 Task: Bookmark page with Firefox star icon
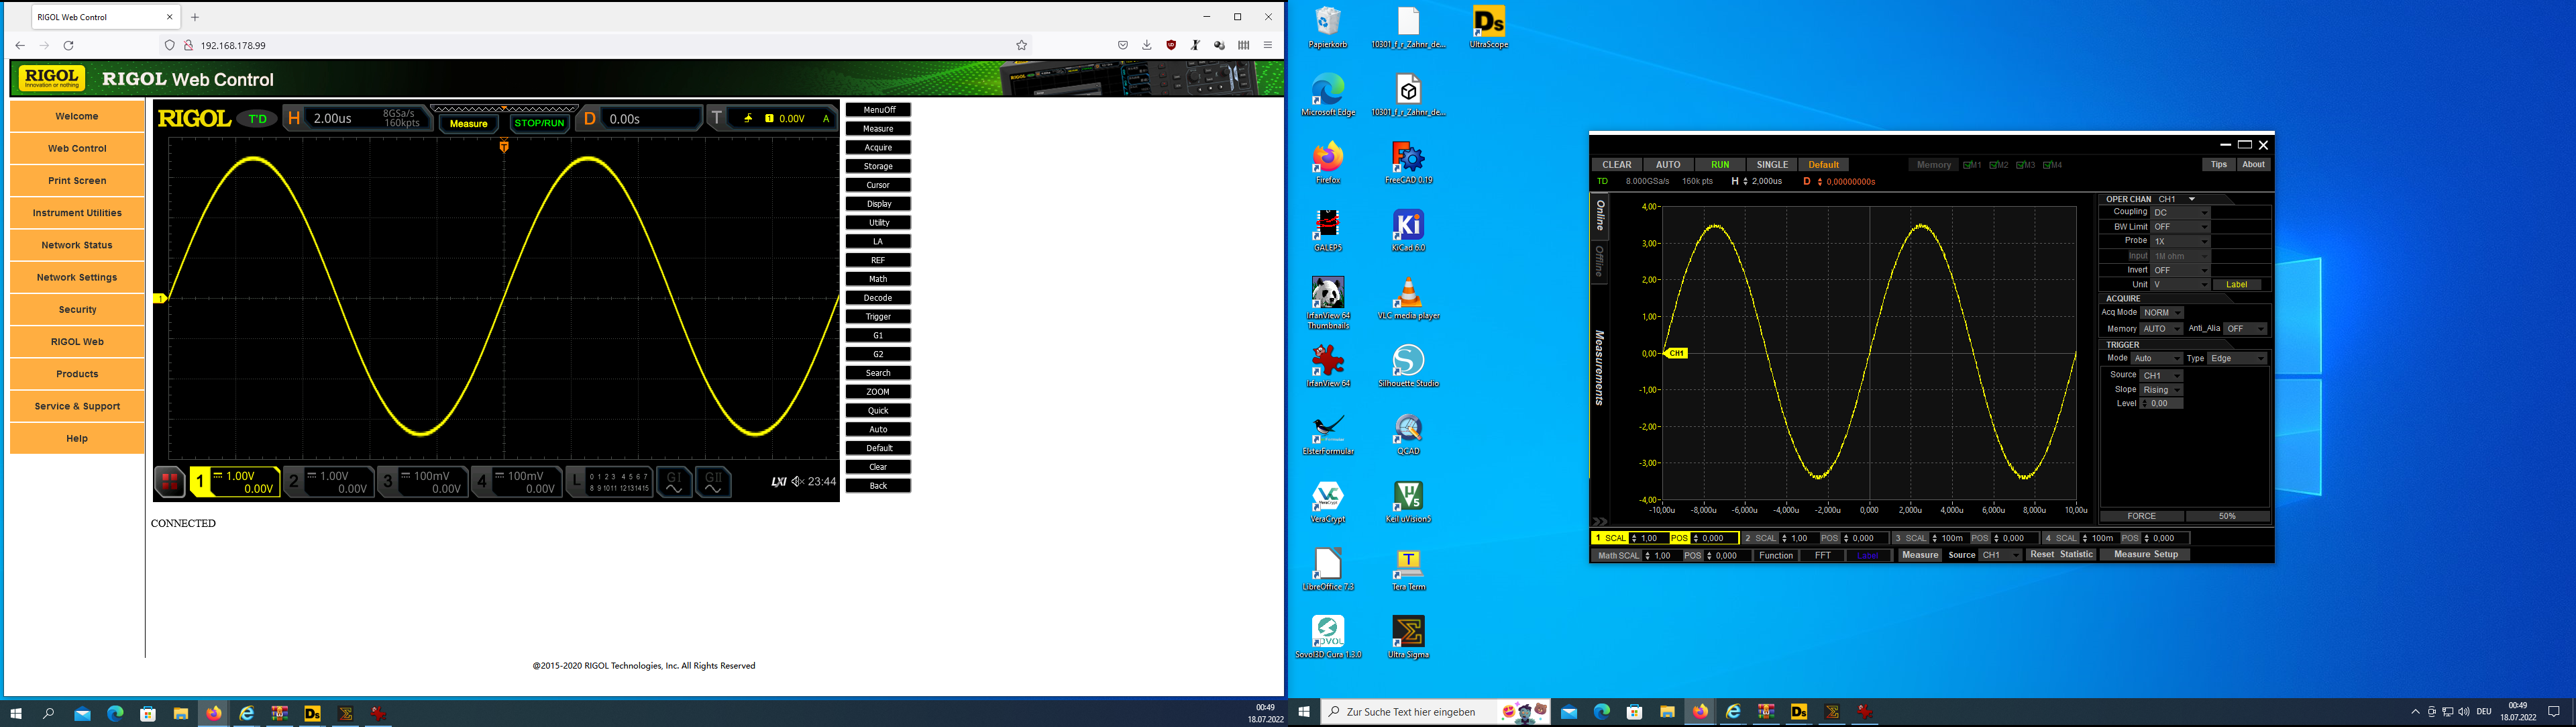point(1021,45)
